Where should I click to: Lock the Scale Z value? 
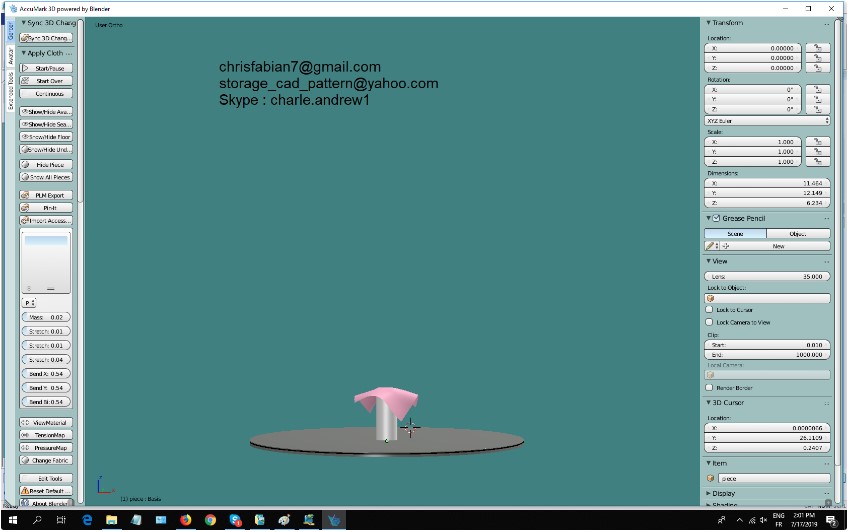point(817,162)
